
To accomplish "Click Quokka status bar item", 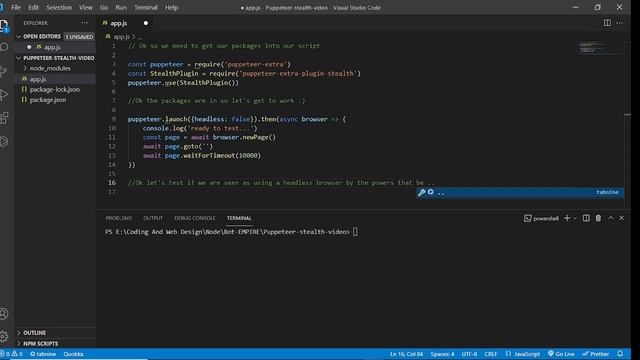I will [73, 354].
